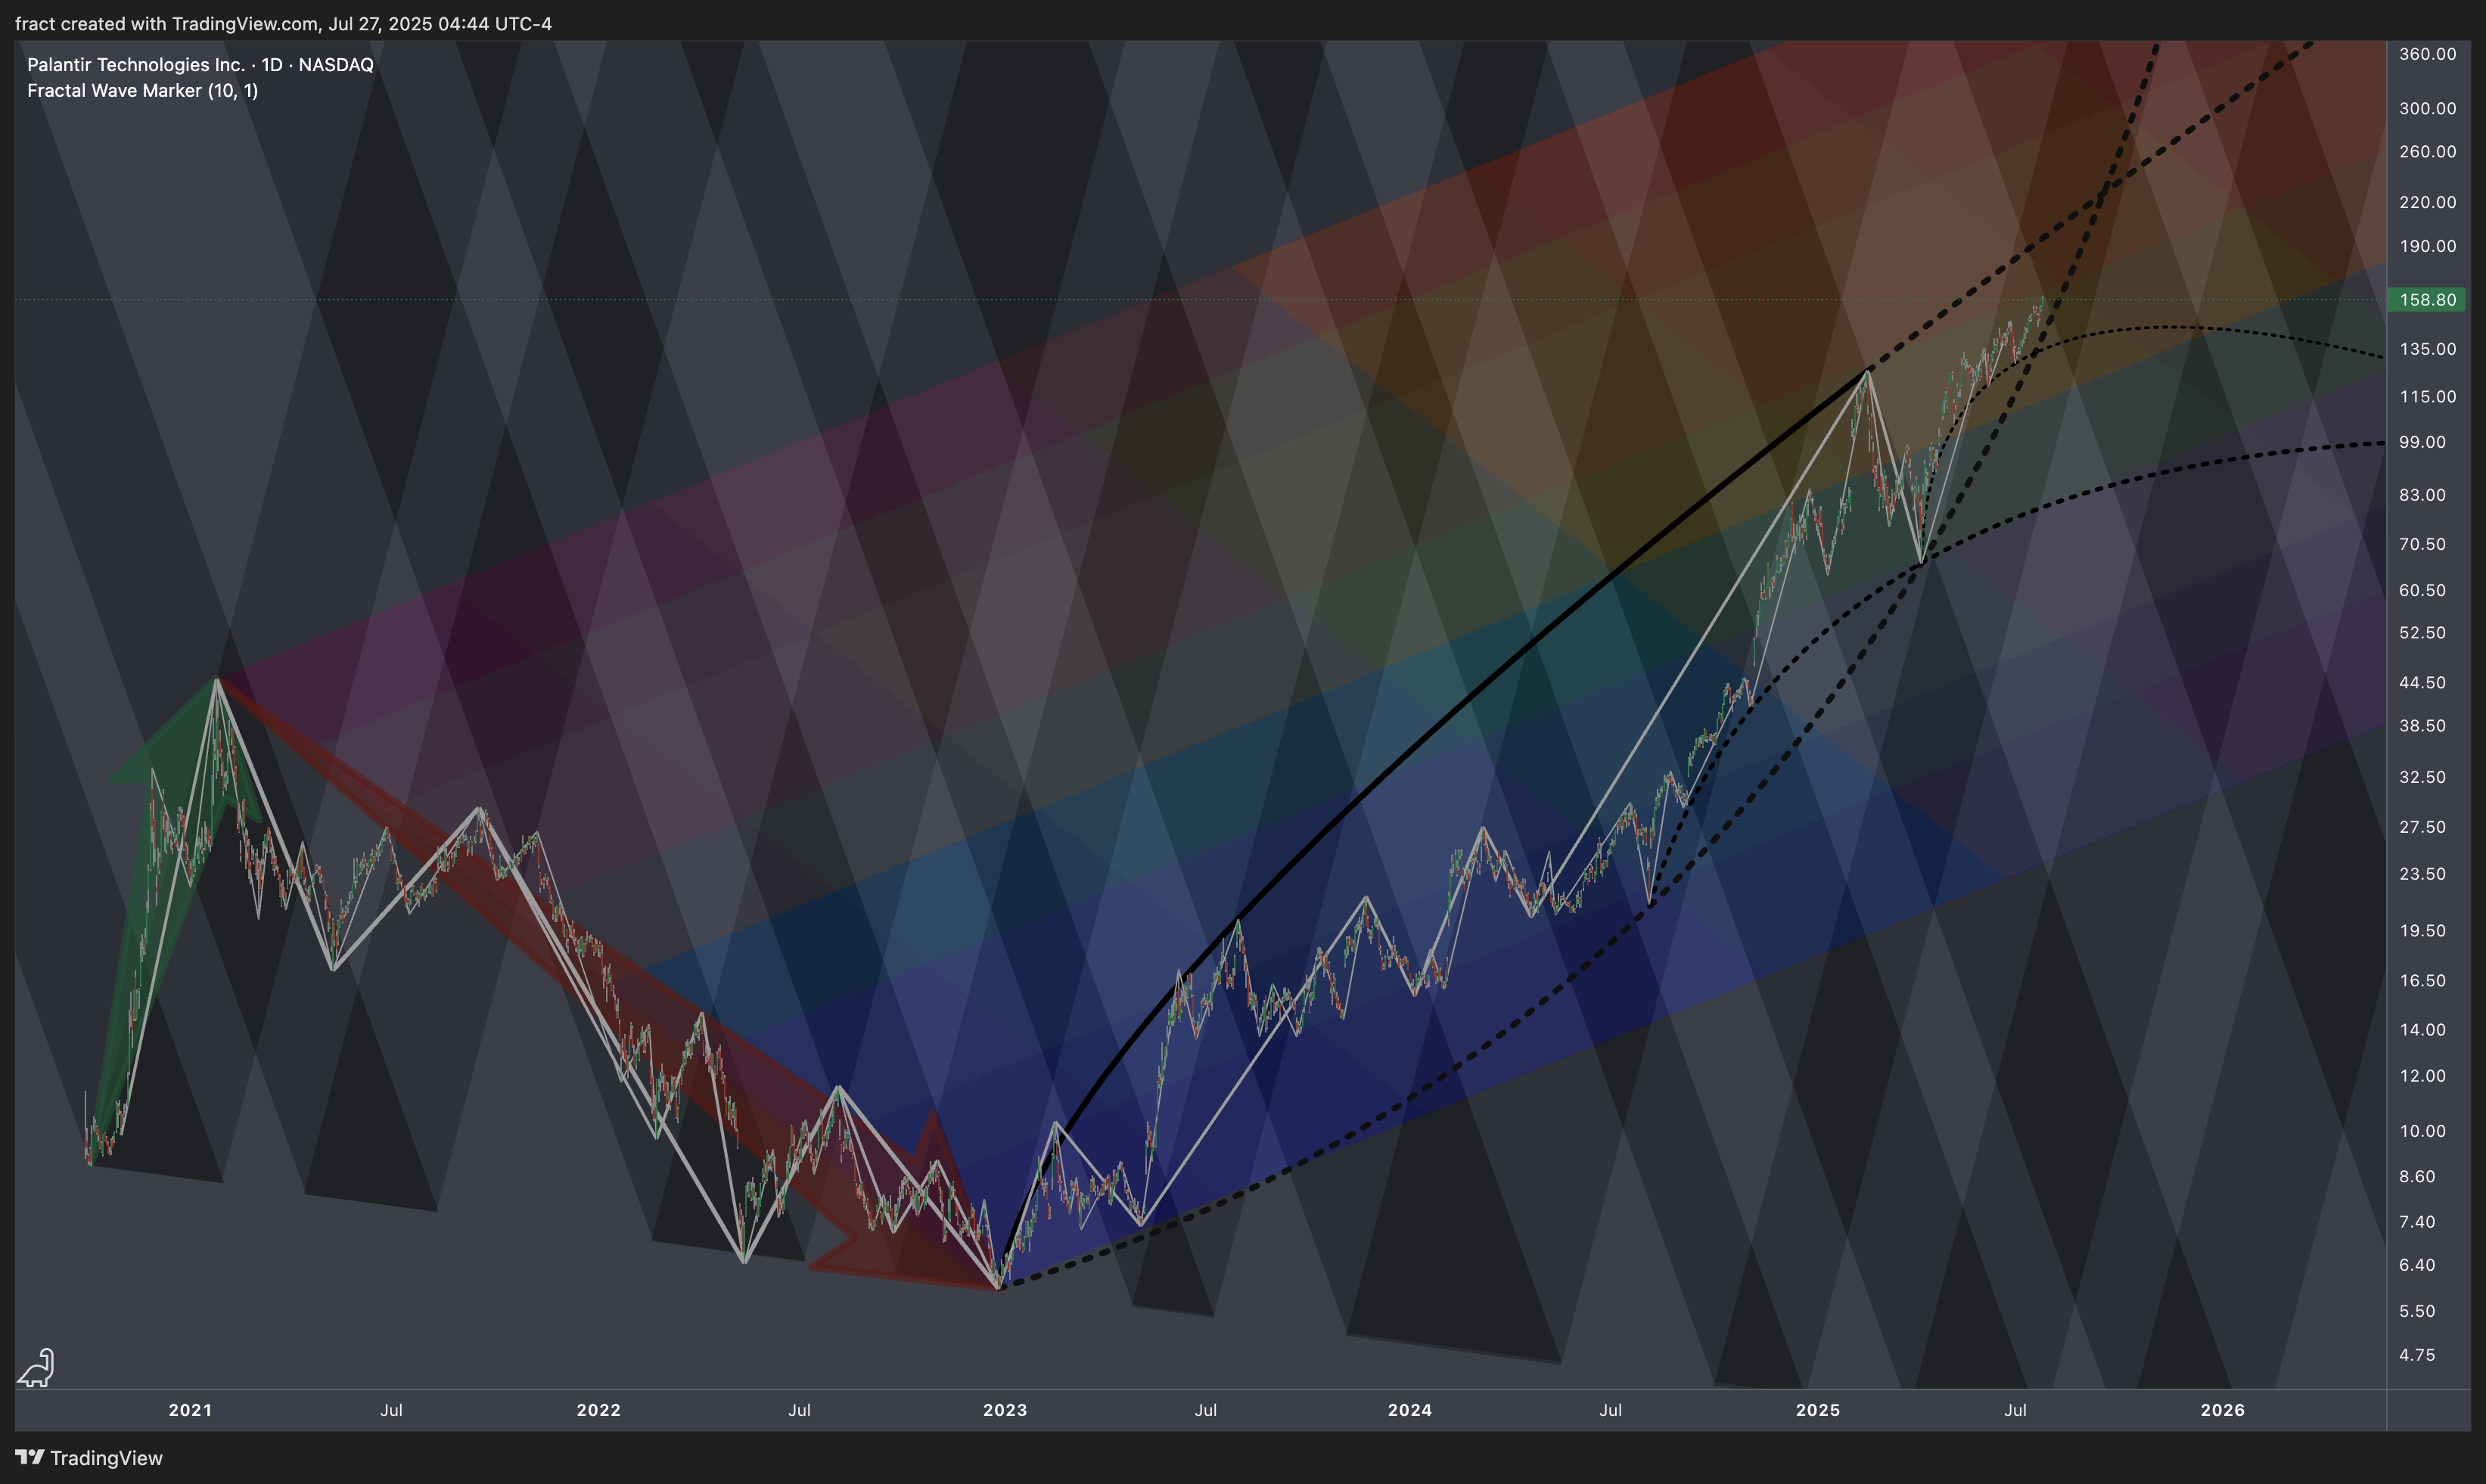The width and height of the screenshot is (2486, 1484).
Task: Click the TradingView logo at the bottom left
Action: [x=89, y=1458]
